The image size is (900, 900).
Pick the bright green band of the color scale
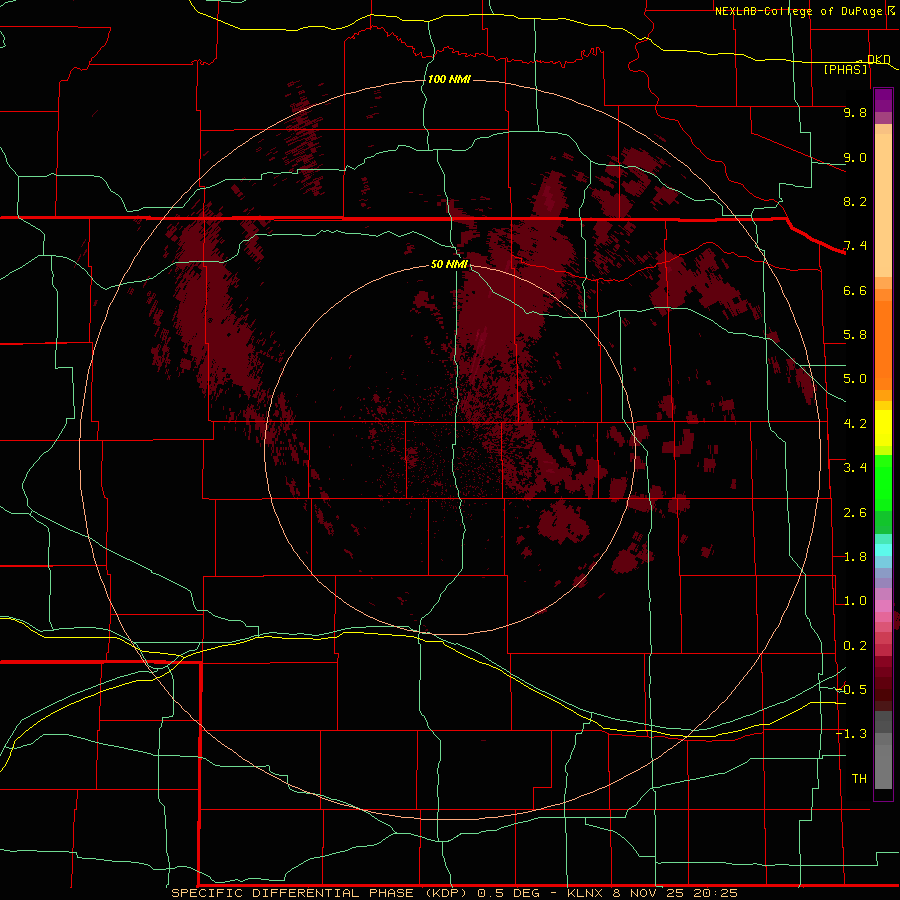tap(883, 482)
